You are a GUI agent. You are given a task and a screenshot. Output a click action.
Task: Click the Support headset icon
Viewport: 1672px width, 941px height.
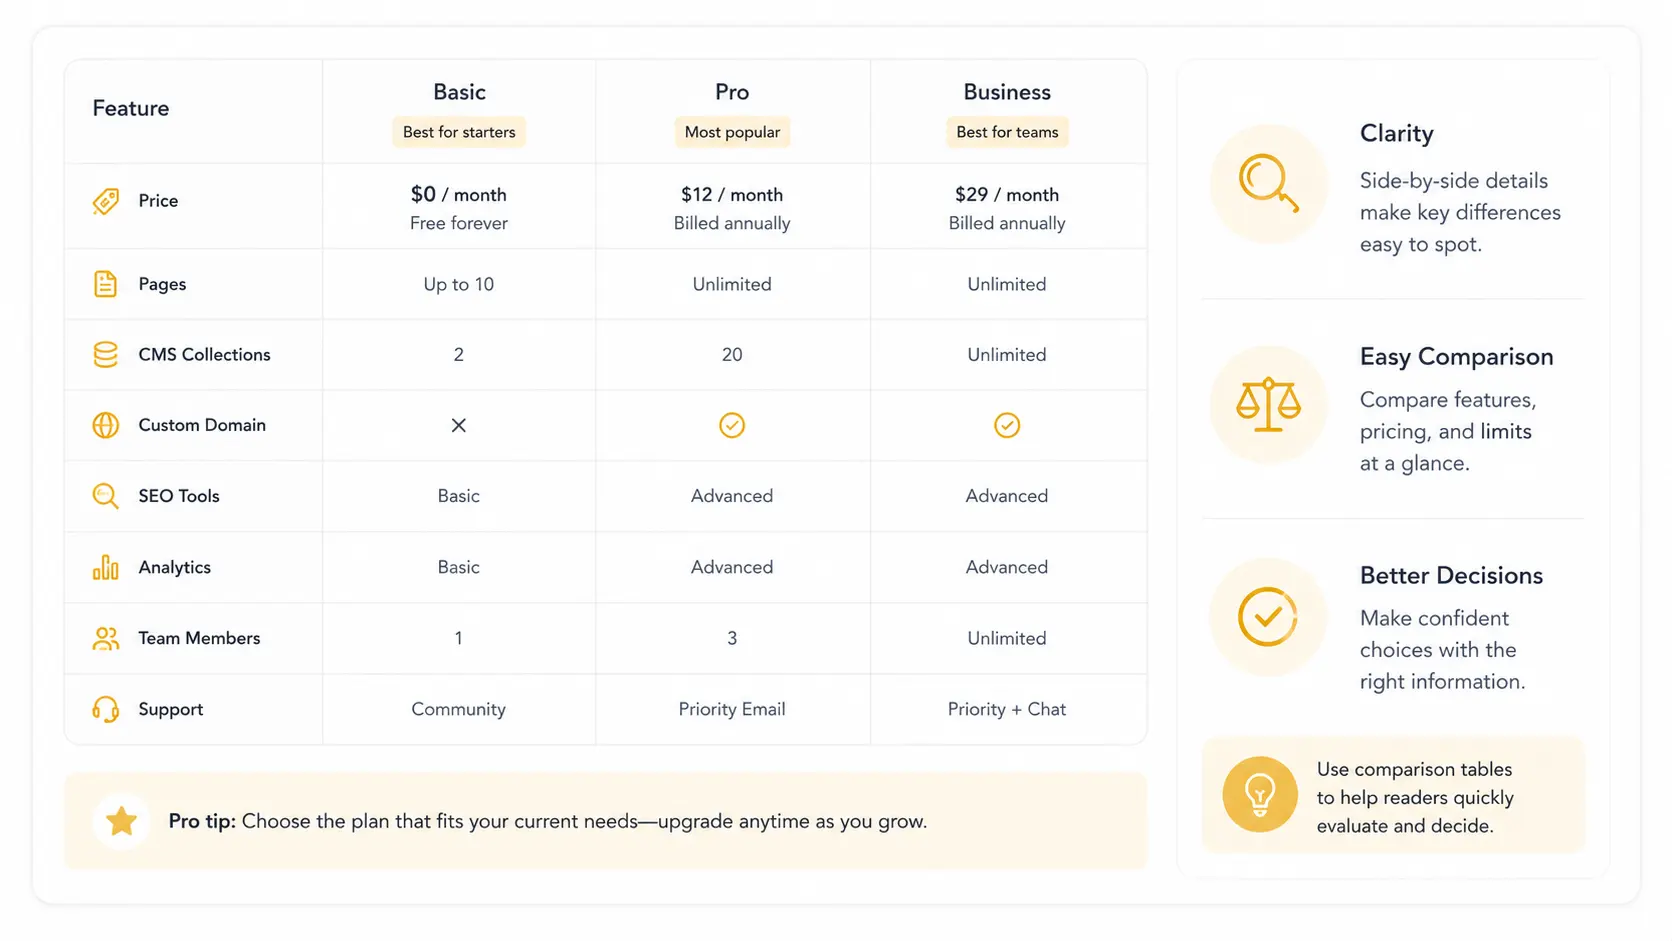[x=105, y=709]
